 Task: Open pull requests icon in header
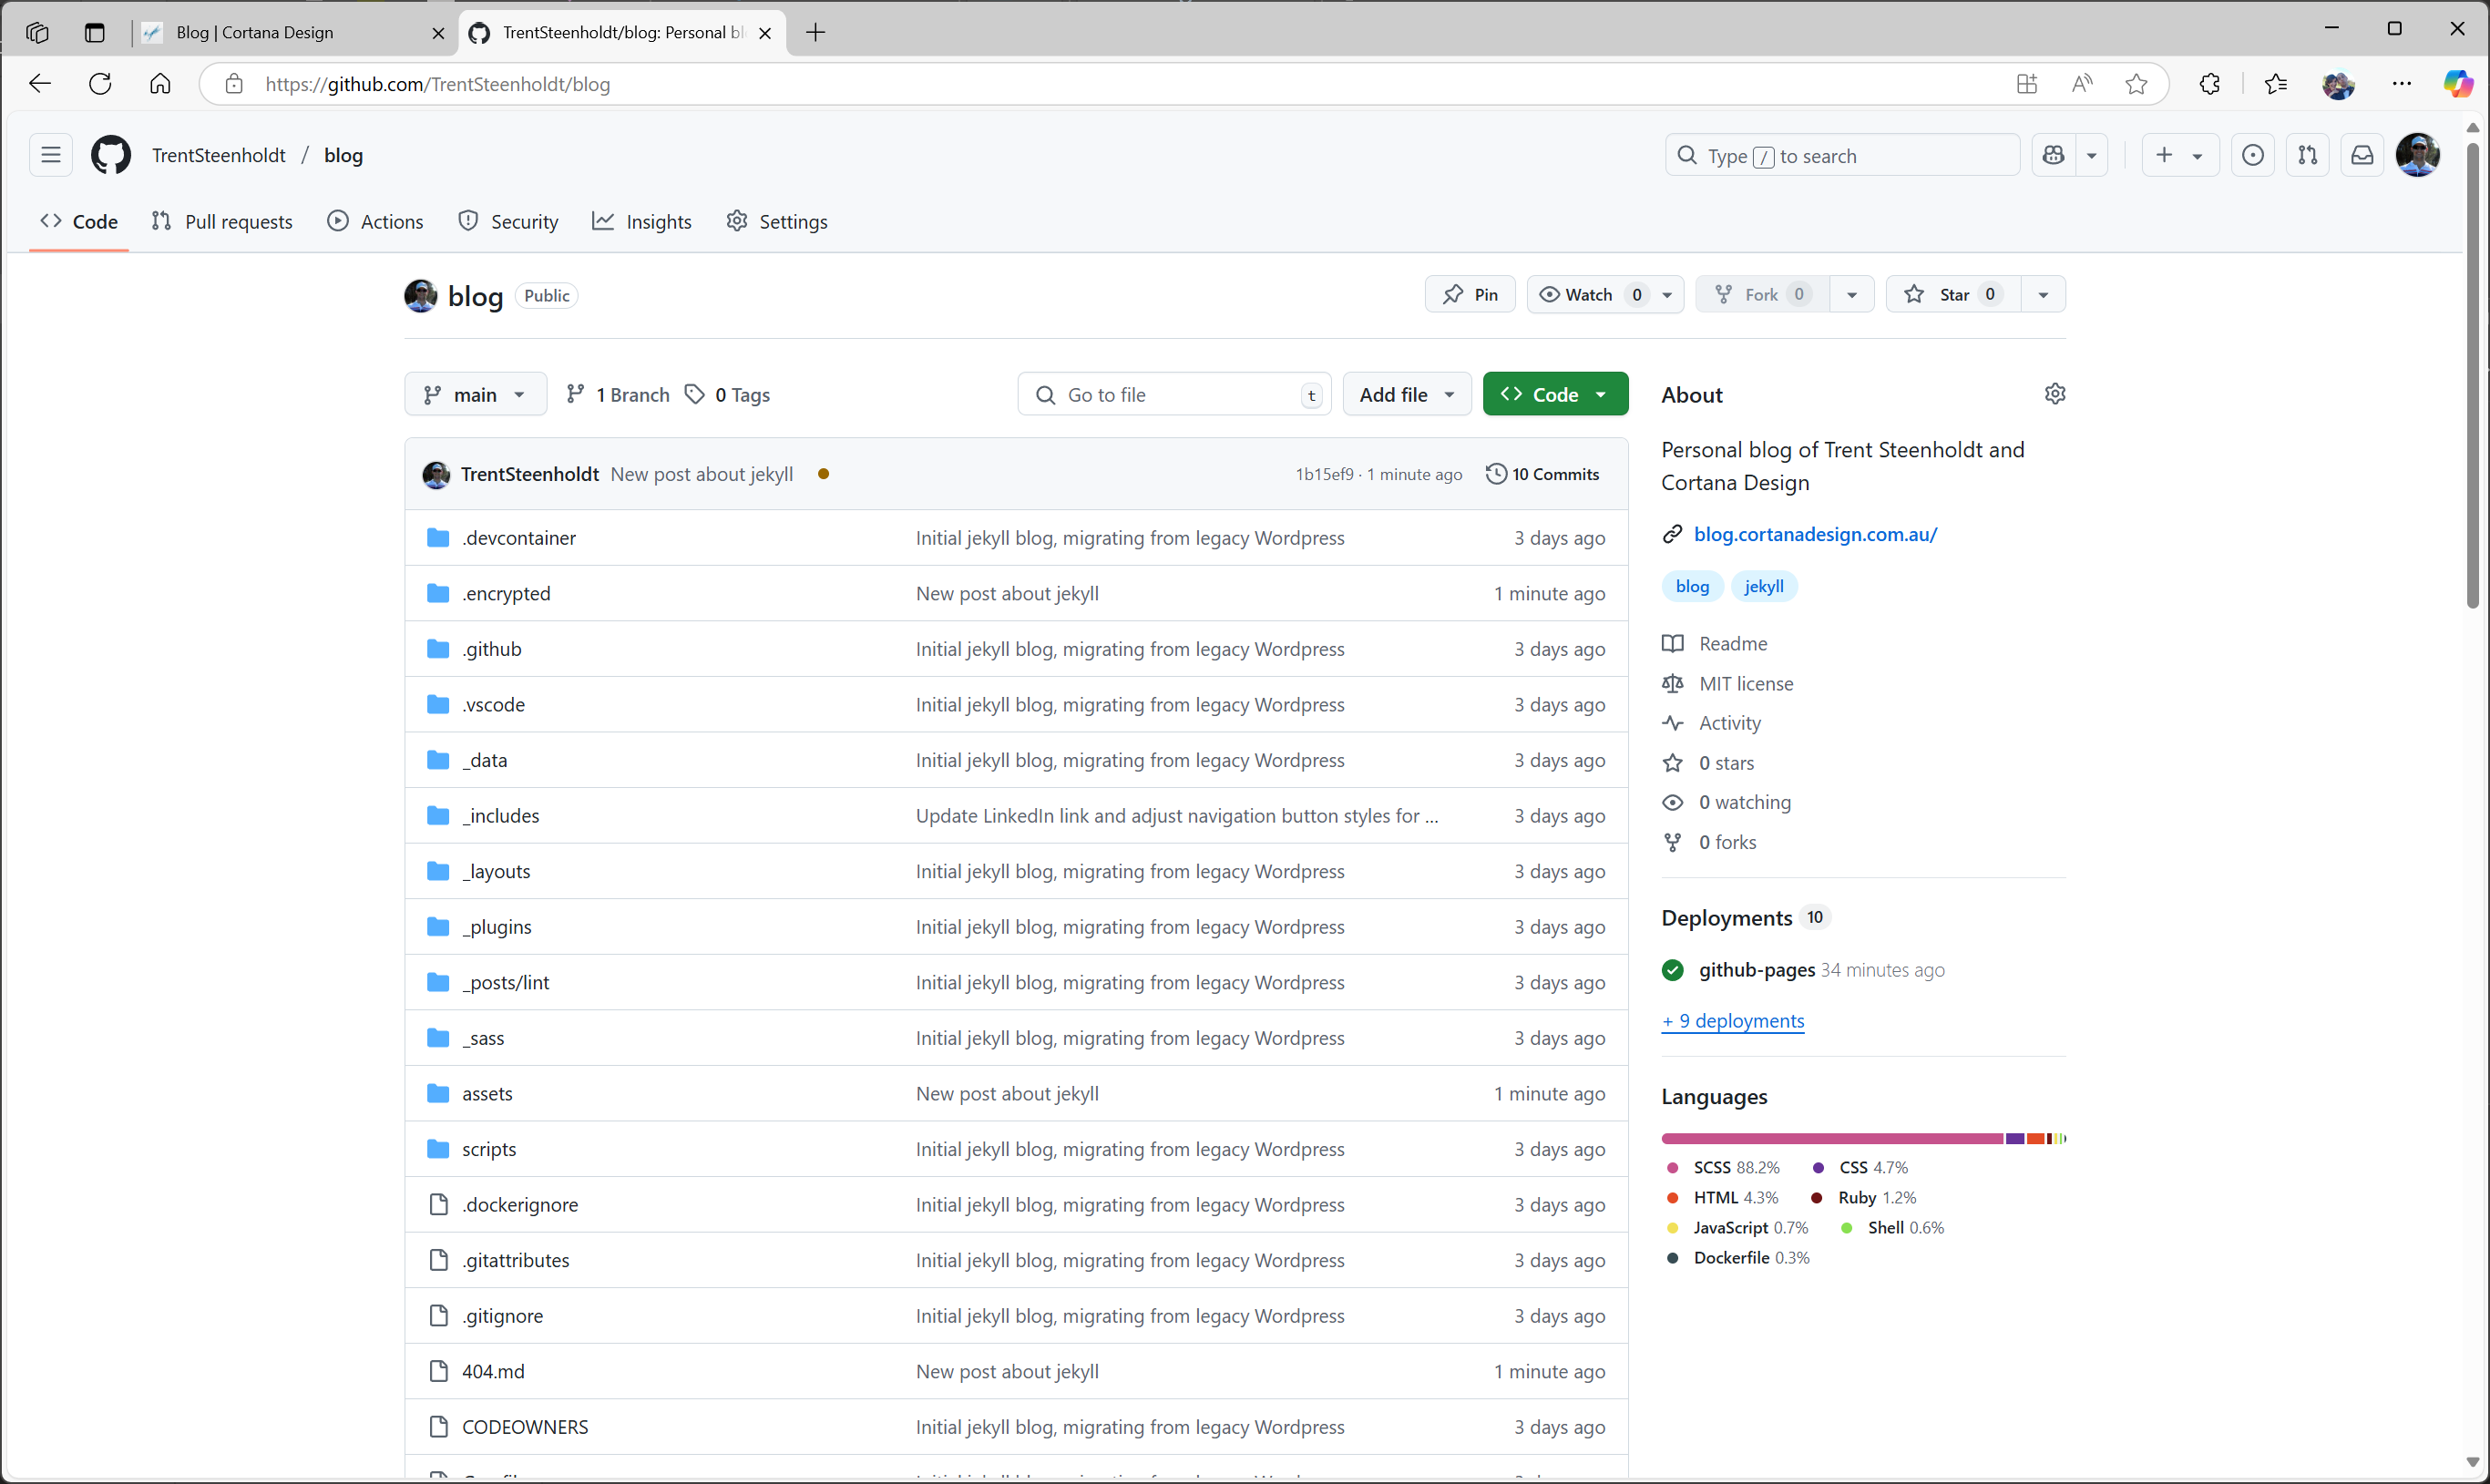2308,155
